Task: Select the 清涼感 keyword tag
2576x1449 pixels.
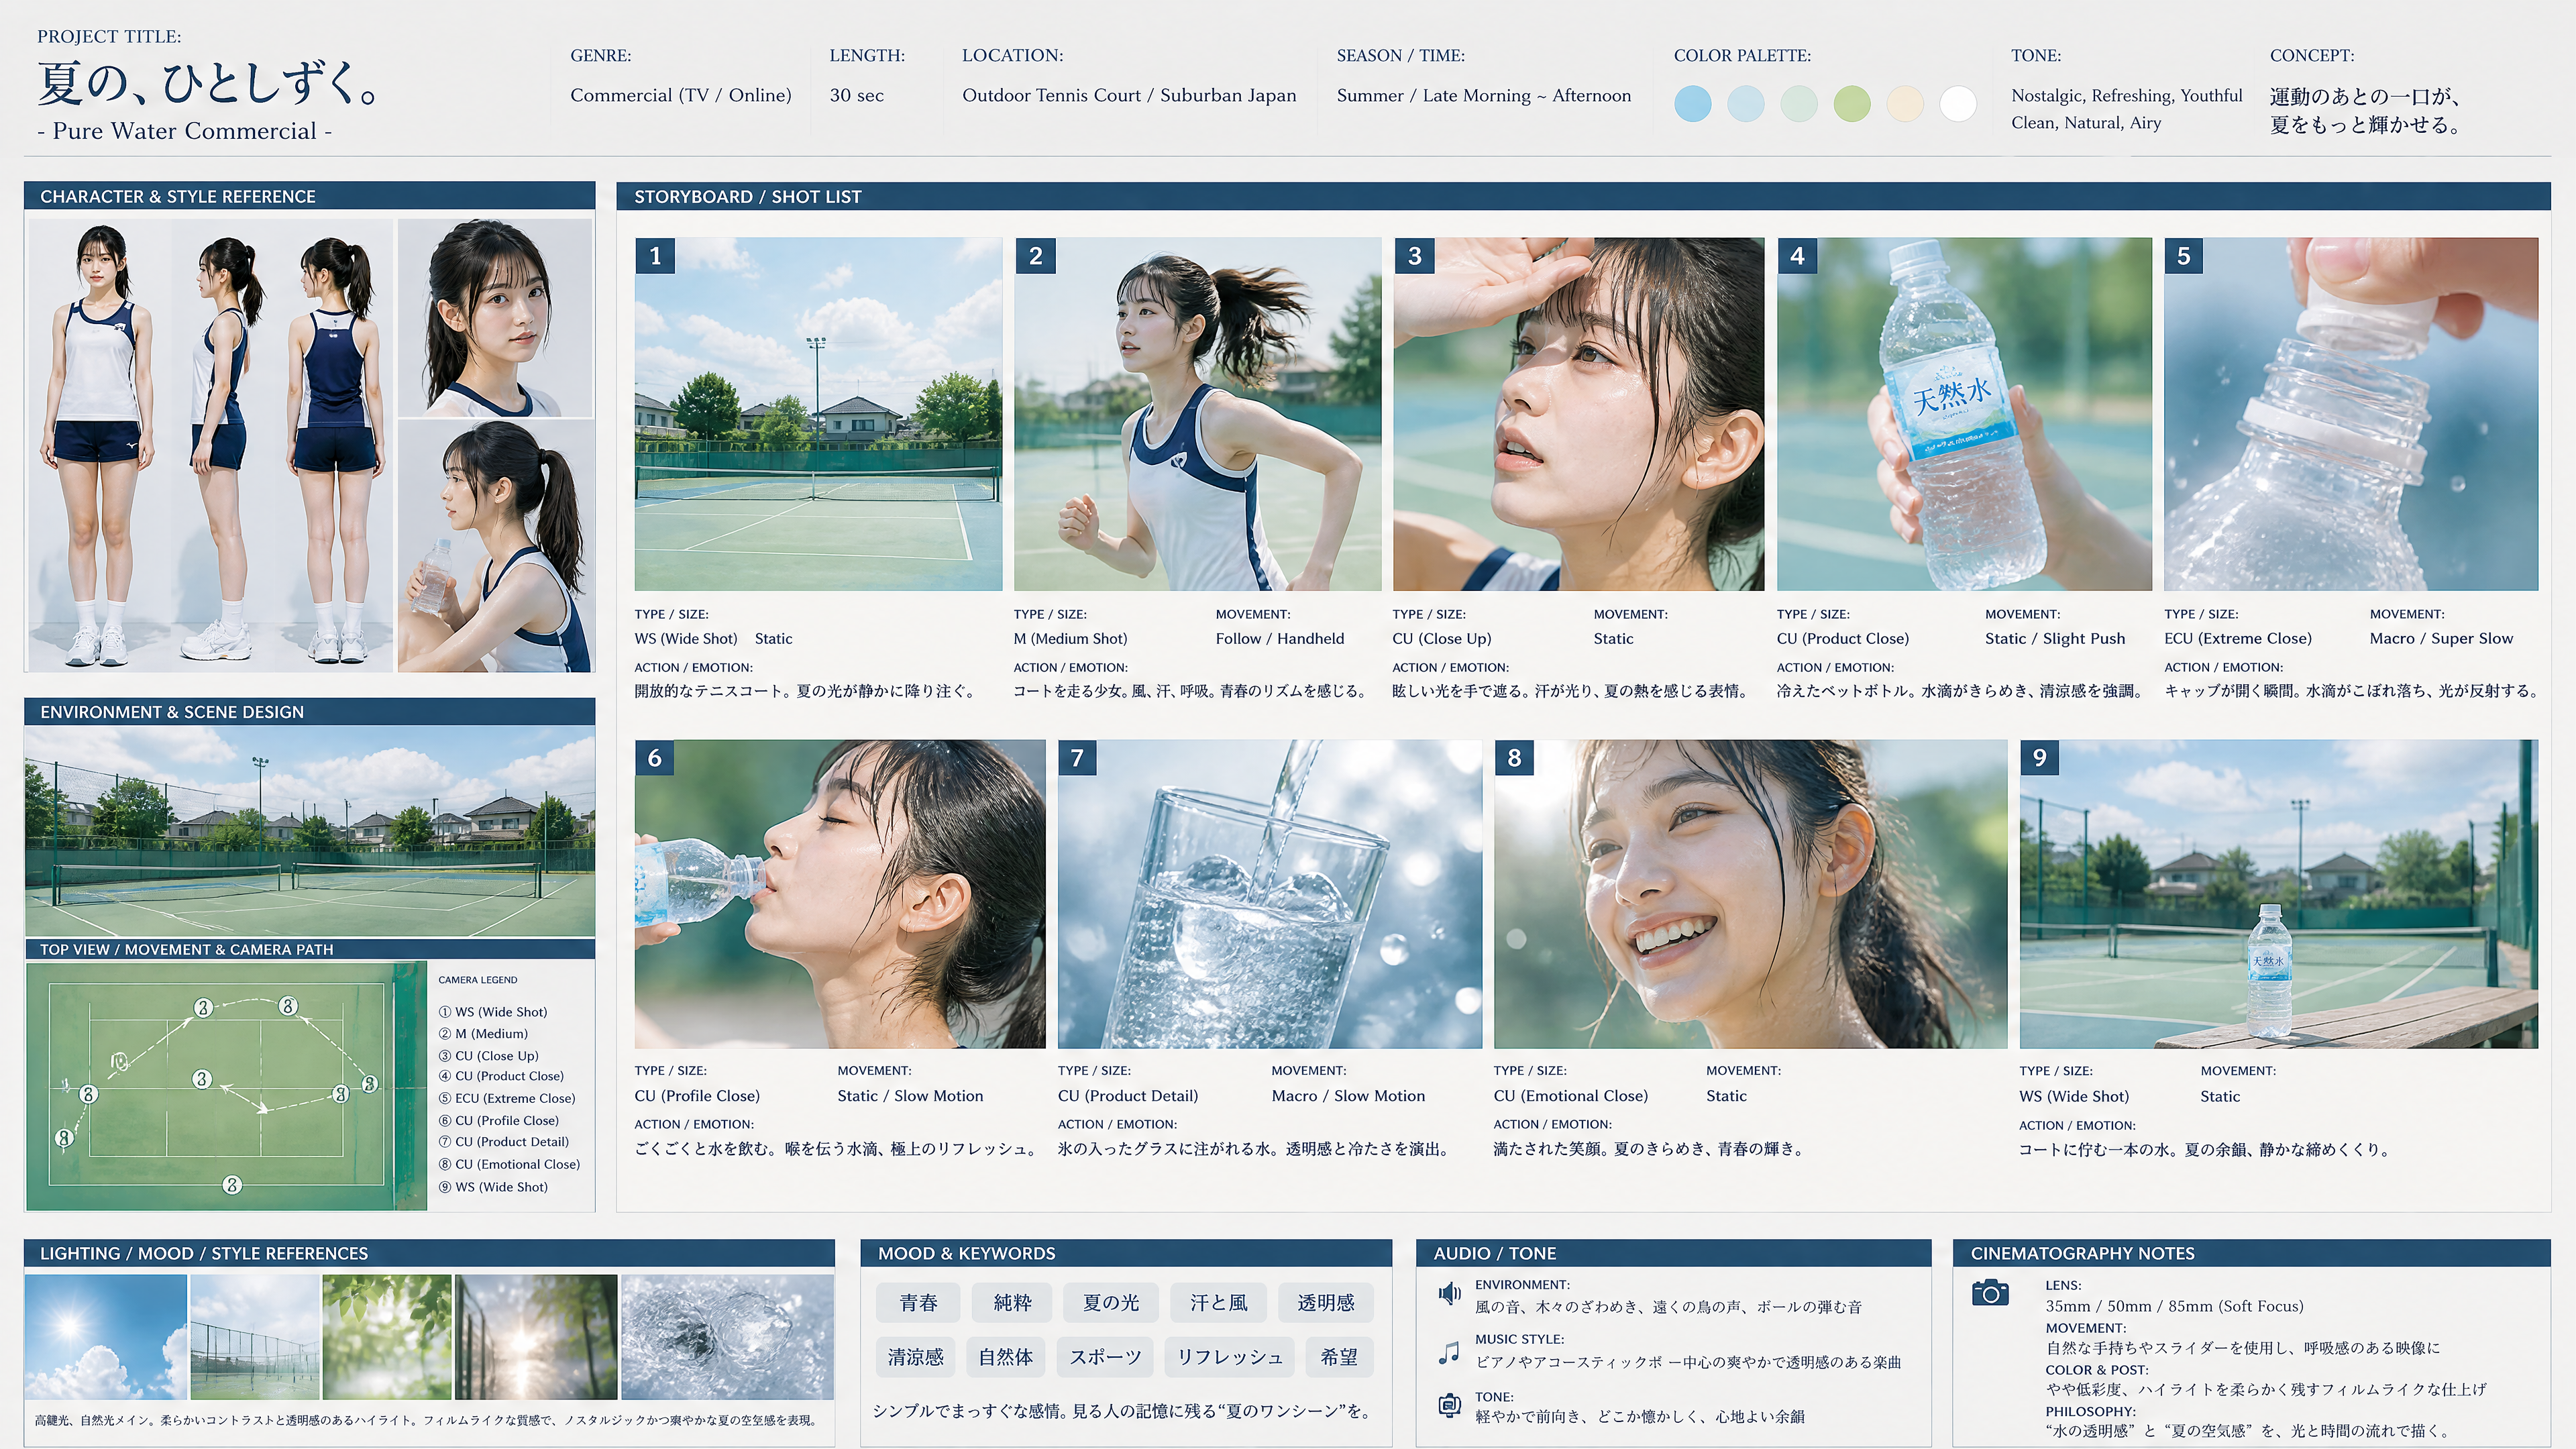Action: (x=915, y=1357)
